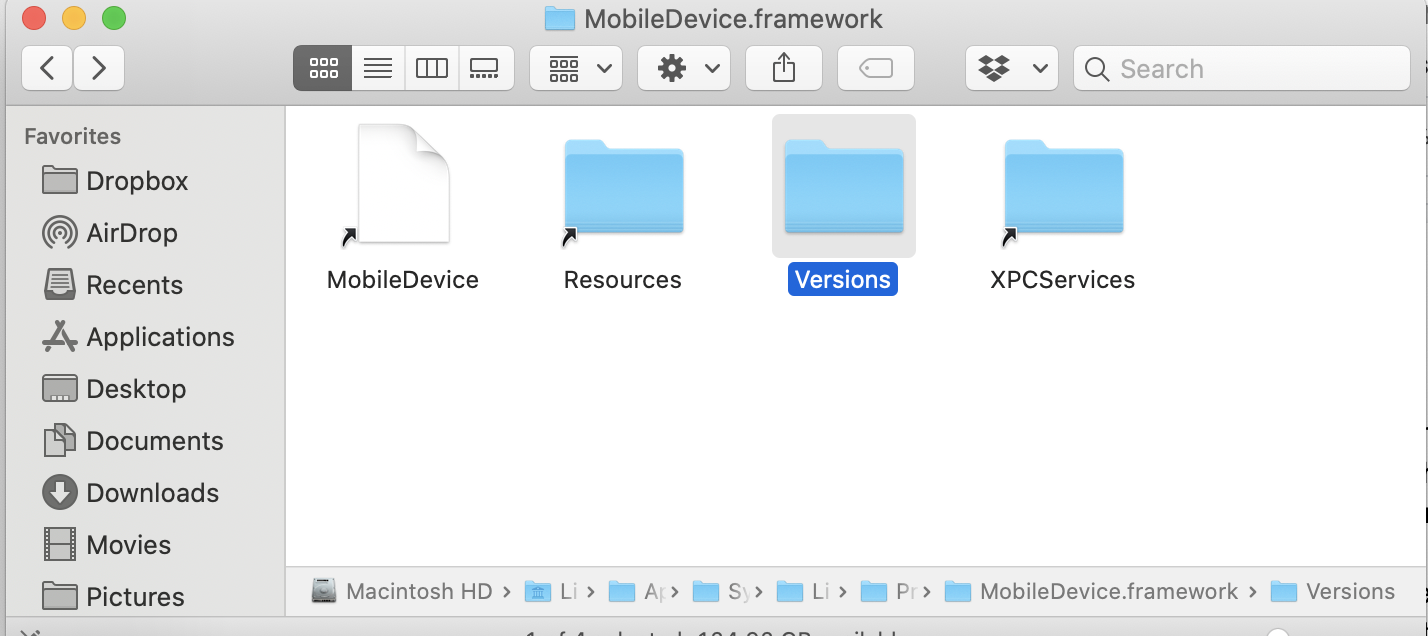
Task: Click the truncated Sy folder in path bar
Action: point(722,592)
